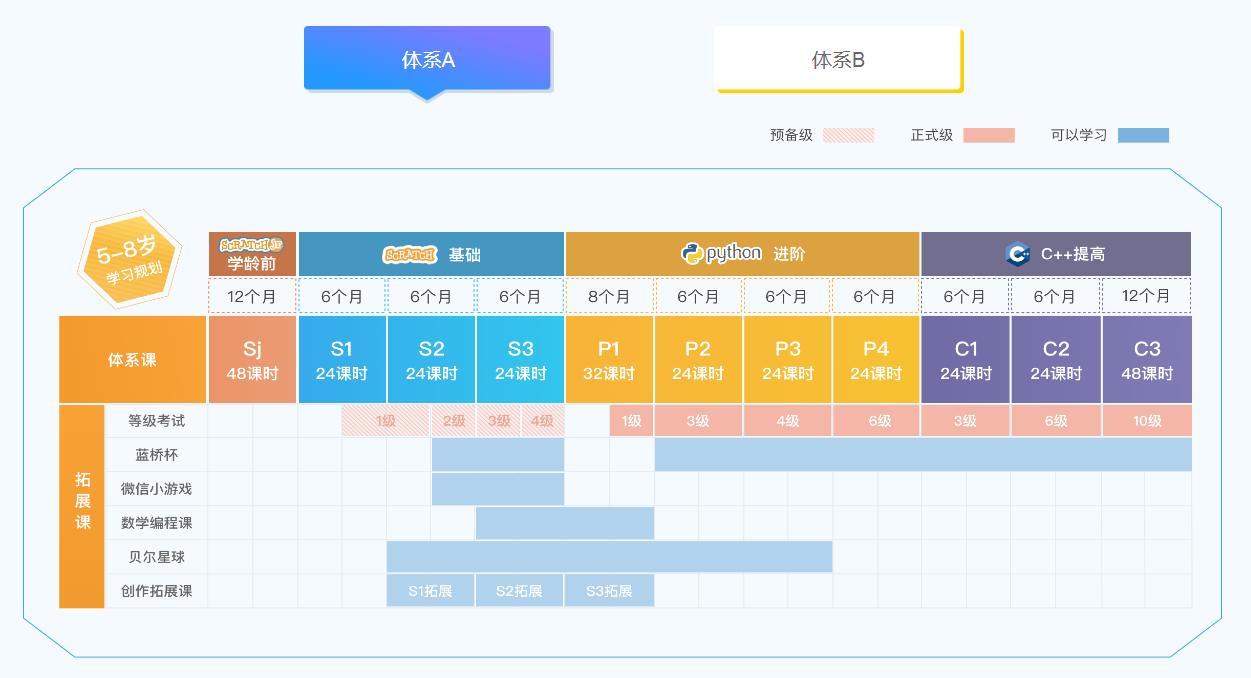This screenshot has width=1251, height=678.
Task: Switch to the 体系A tab
Action: [427, 58]
